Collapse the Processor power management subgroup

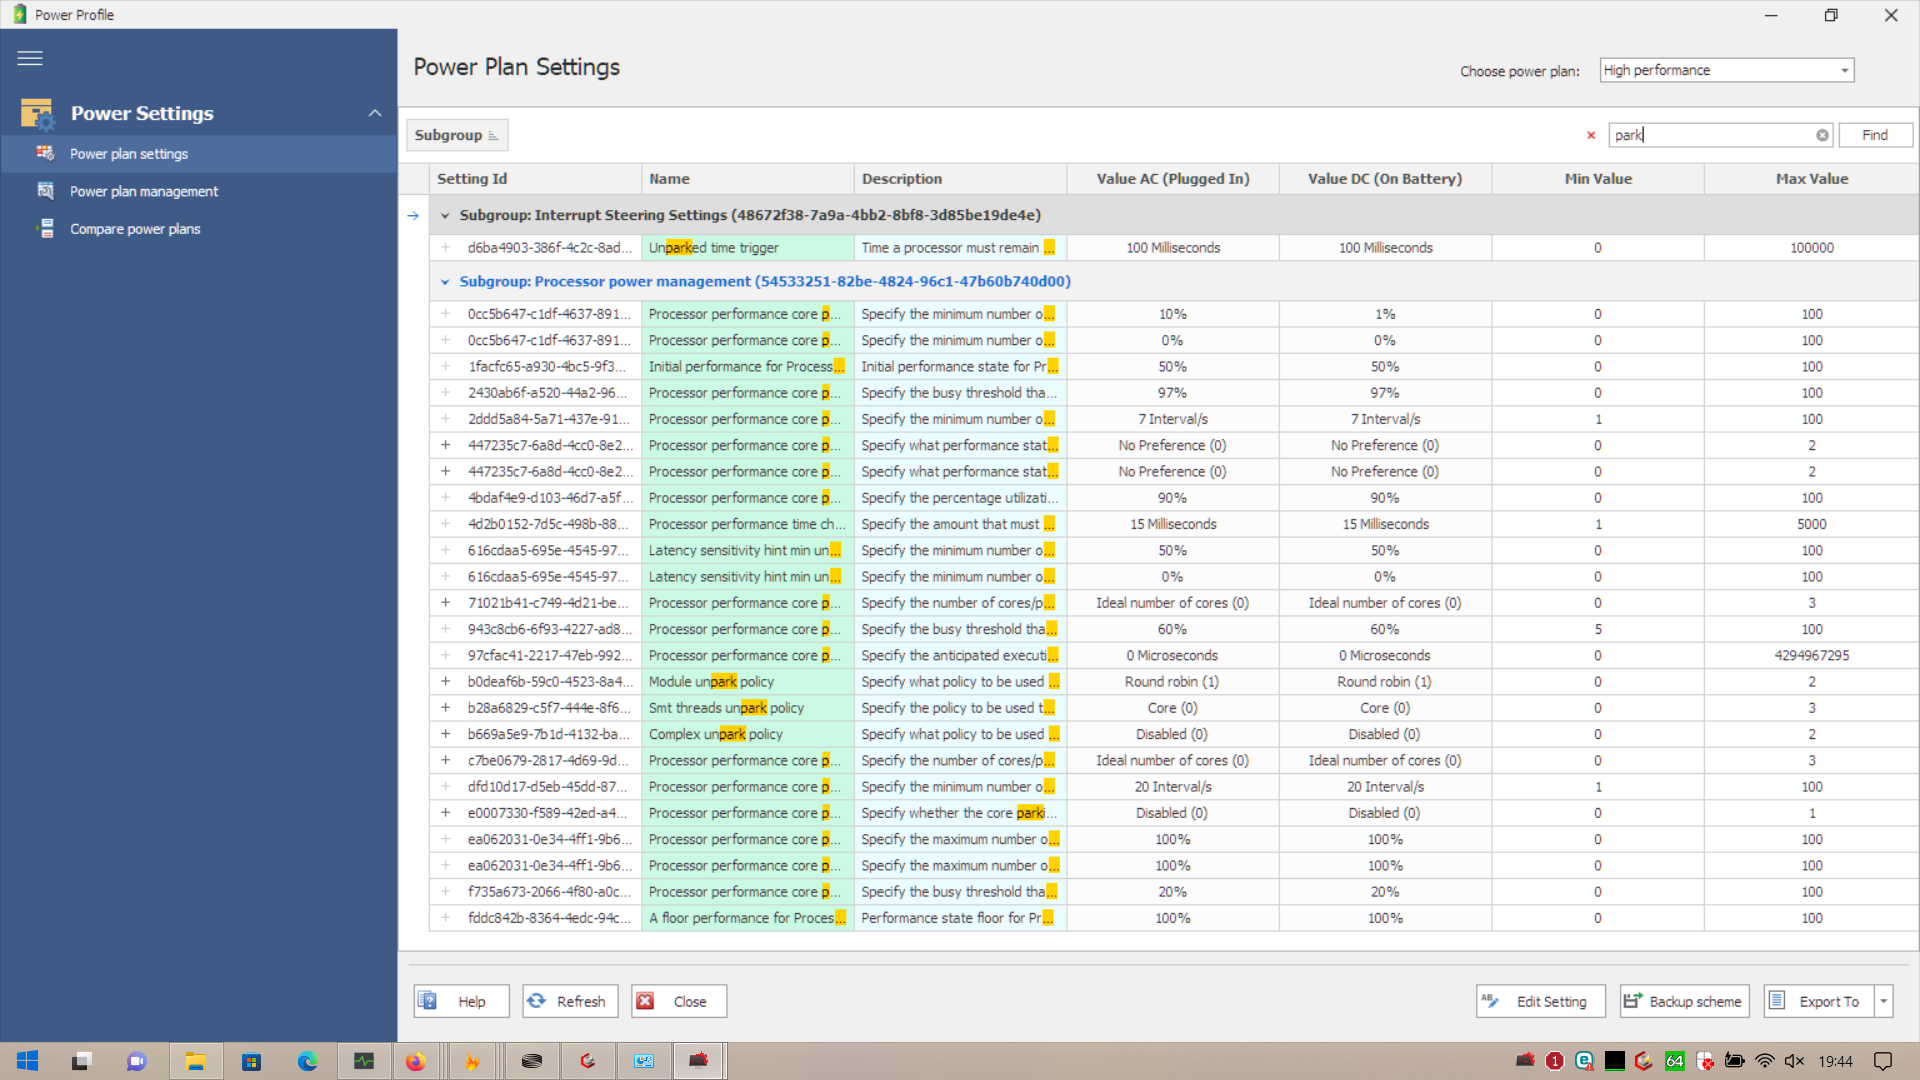(x=445, y=282)
